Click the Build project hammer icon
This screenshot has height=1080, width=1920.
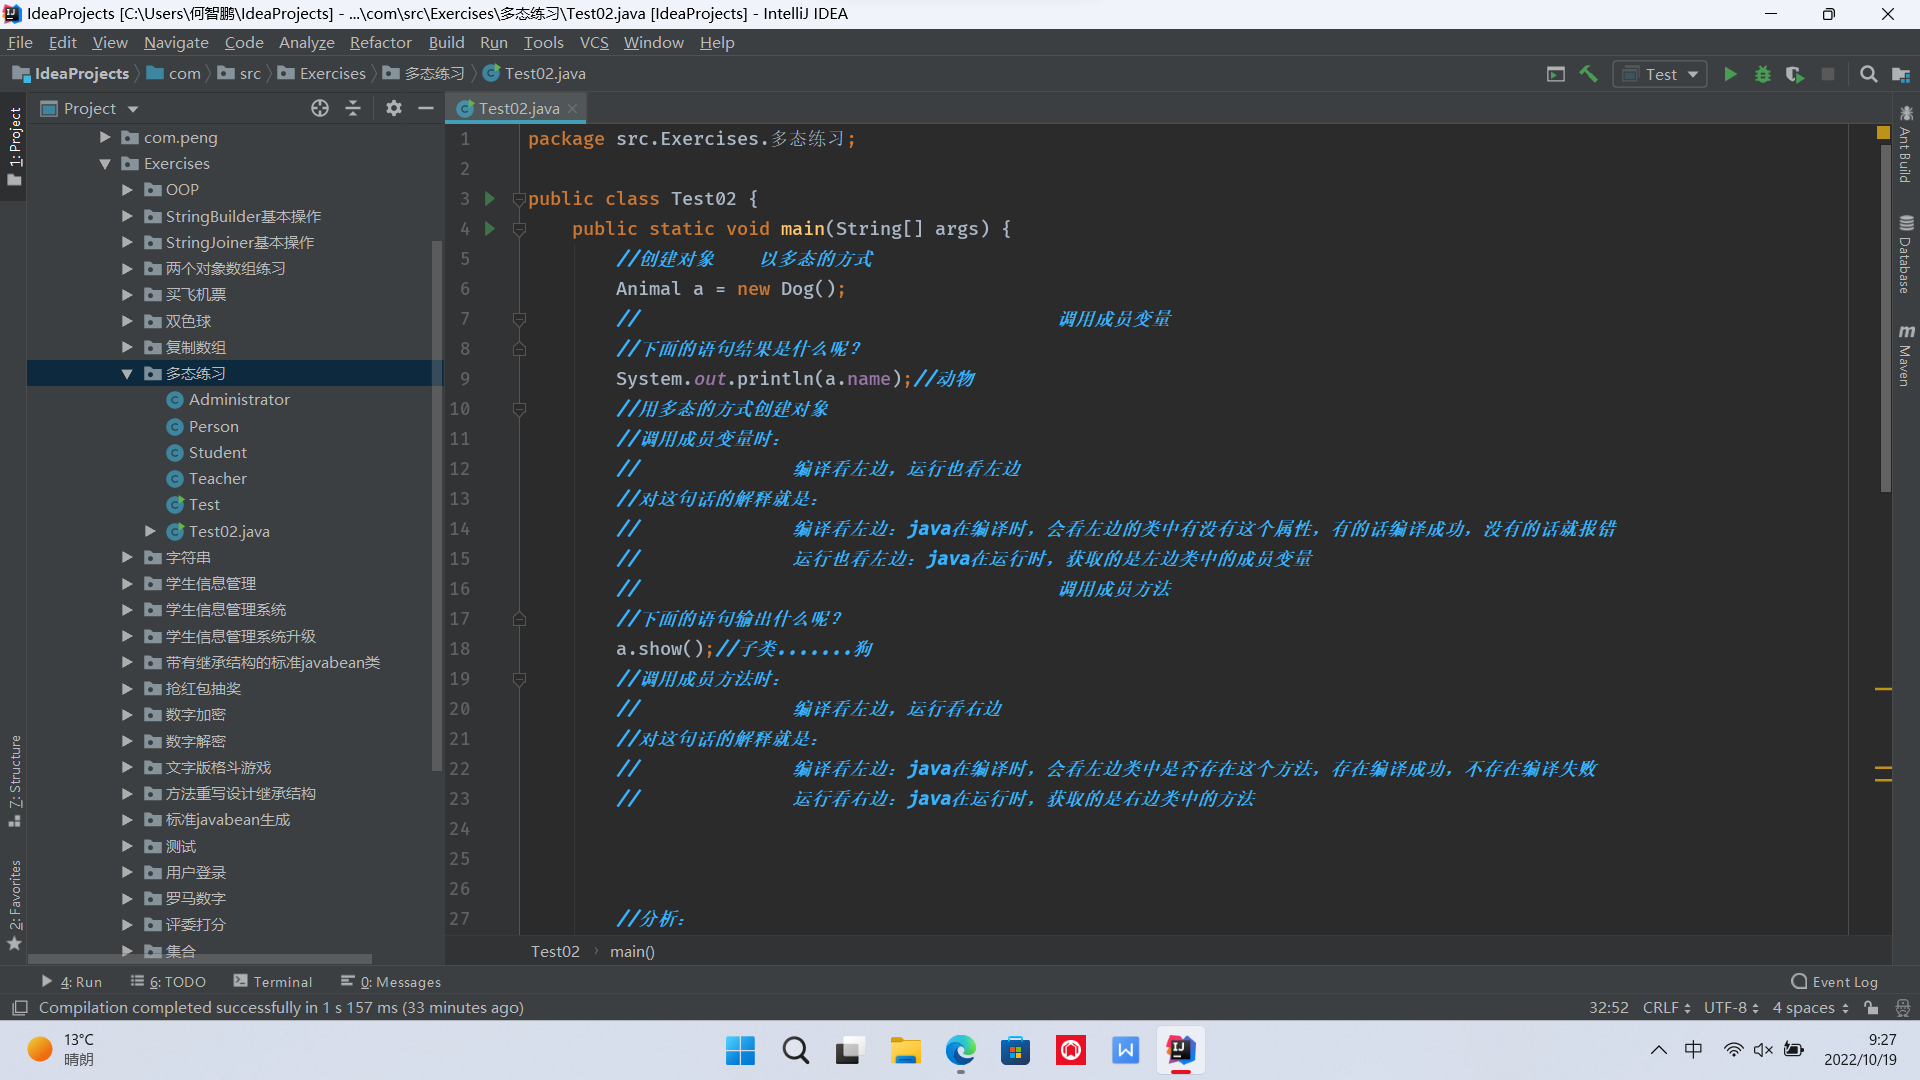[1588, 74]
